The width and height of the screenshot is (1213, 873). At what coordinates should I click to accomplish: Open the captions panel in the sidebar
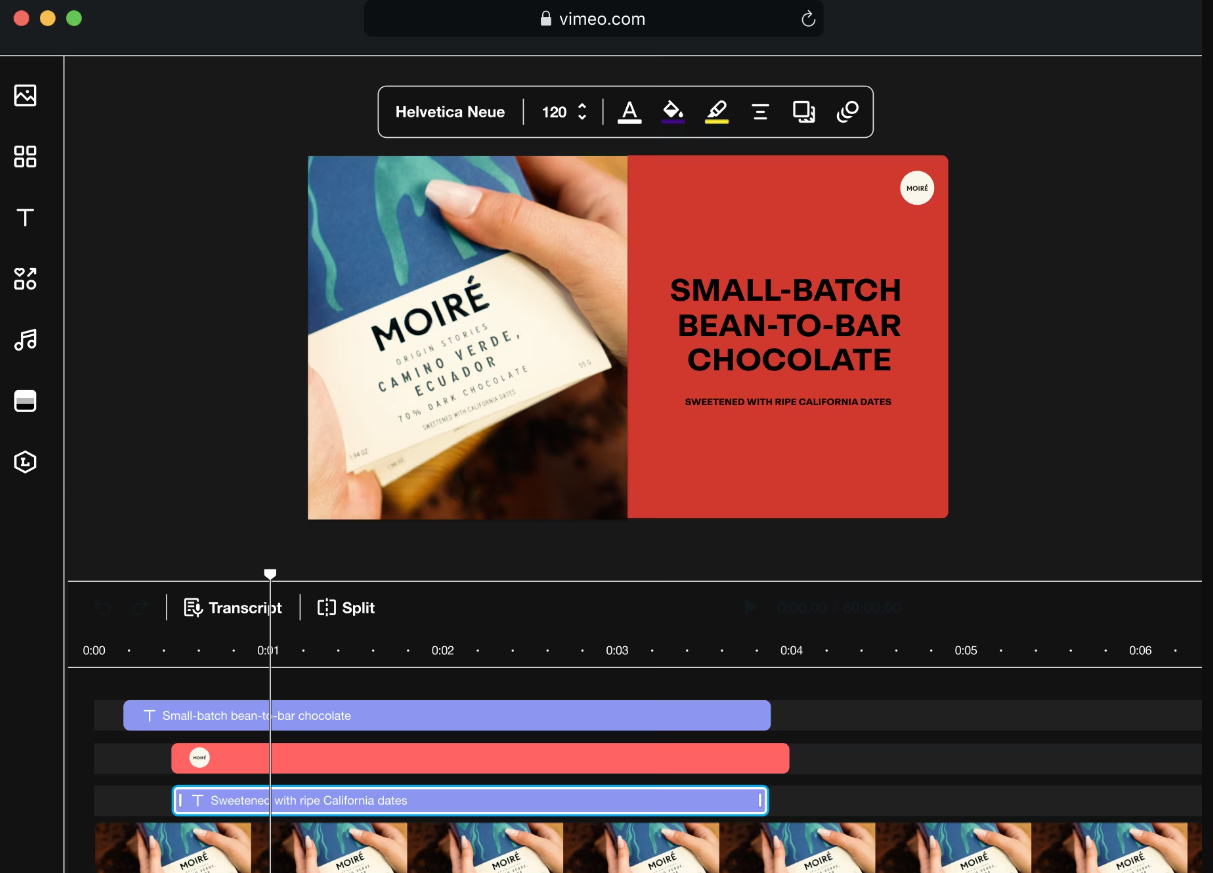25,400
